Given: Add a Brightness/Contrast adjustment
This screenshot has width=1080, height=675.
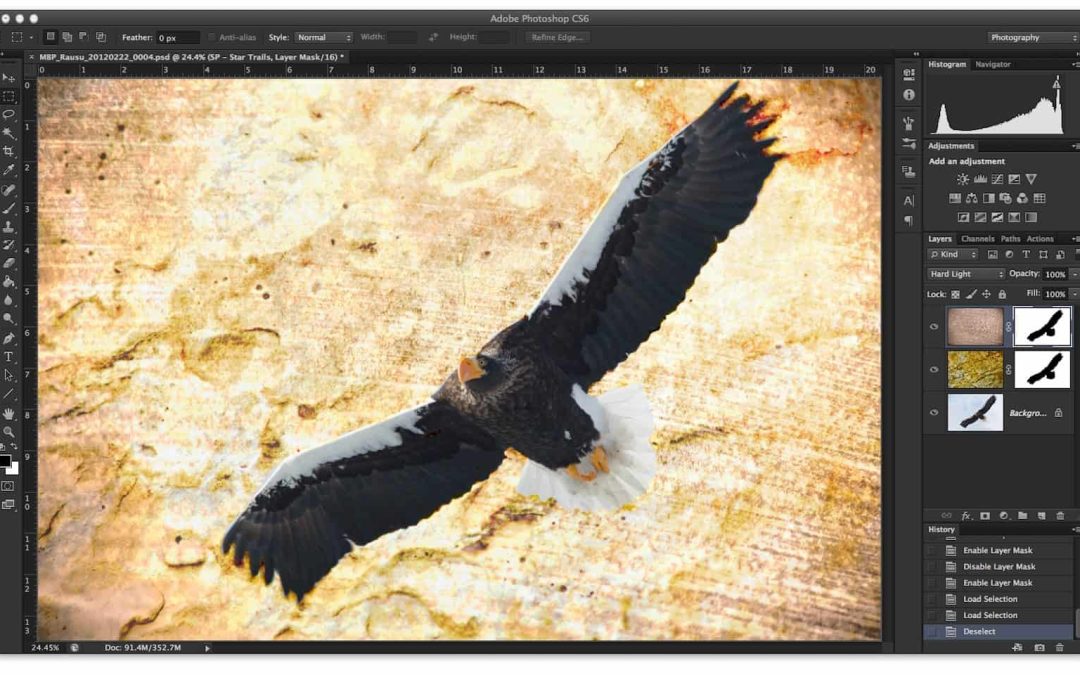Looking at the screenshot, I should [x=962, y=179].
